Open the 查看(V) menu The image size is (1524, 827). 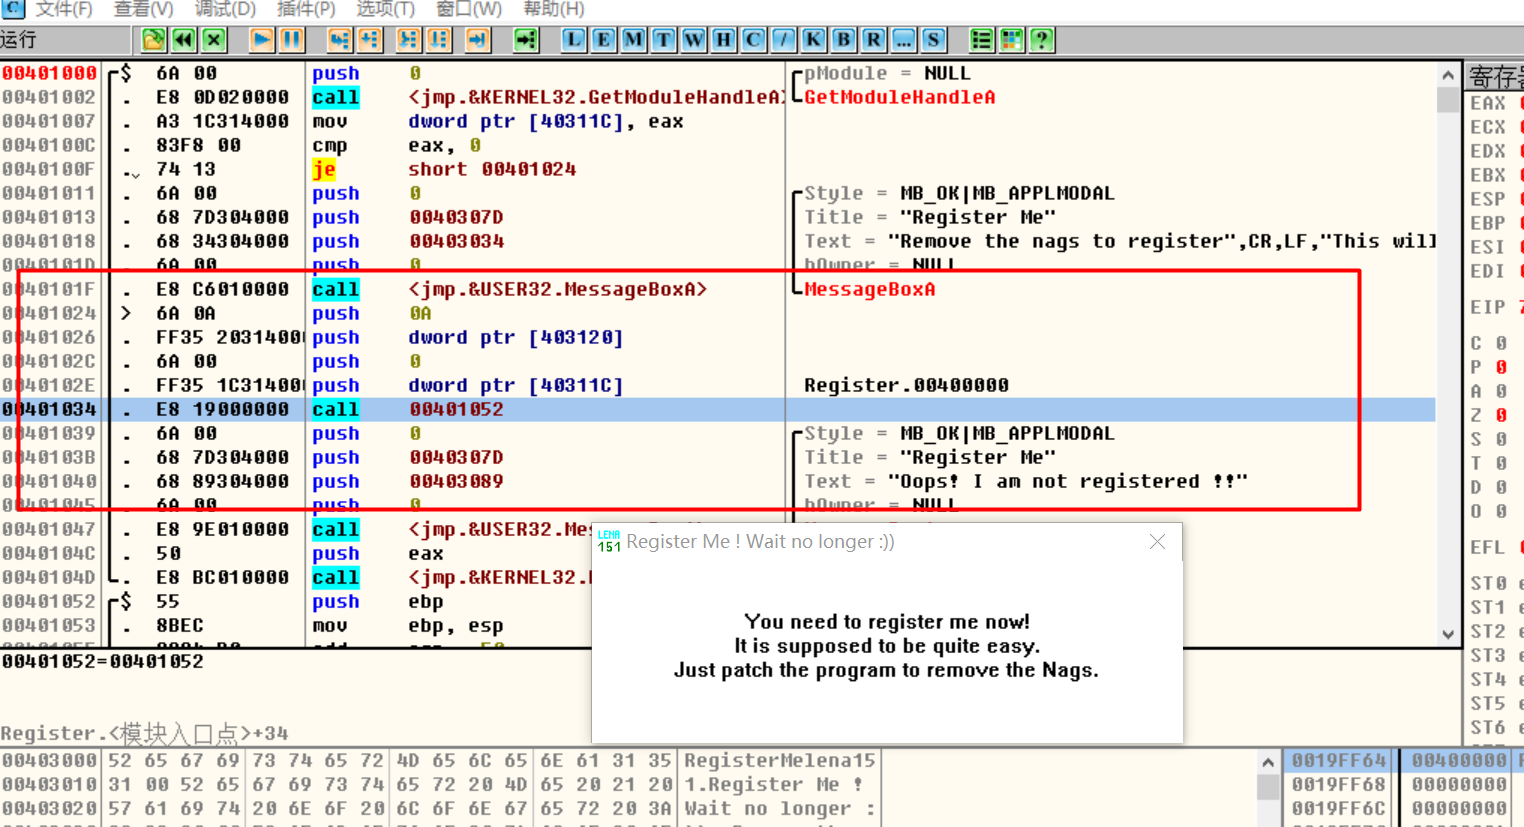coord(143,9)
